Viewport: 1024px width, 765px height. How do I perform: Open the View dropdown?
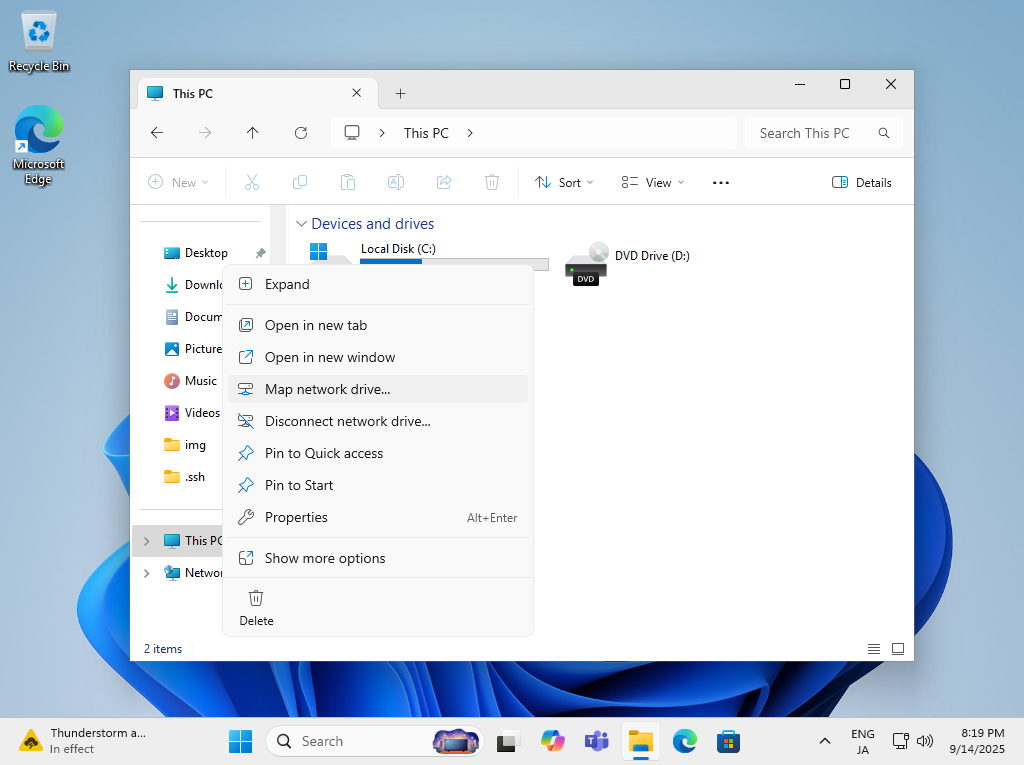[652, 183]
